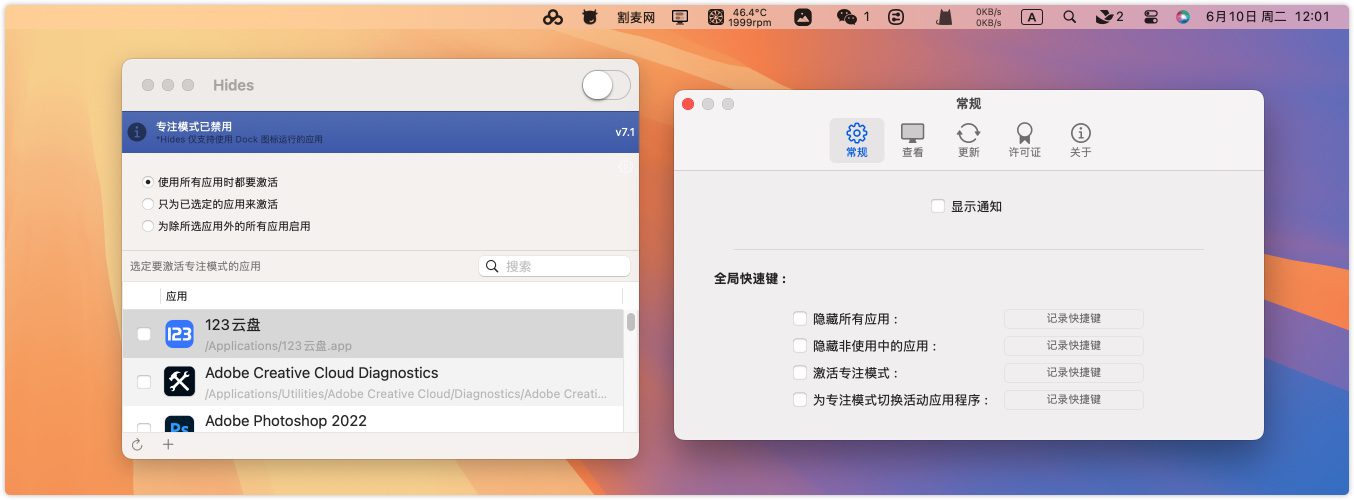
Task: Click the /Applications/123云盘.app path text
Action: pos(278,346)
